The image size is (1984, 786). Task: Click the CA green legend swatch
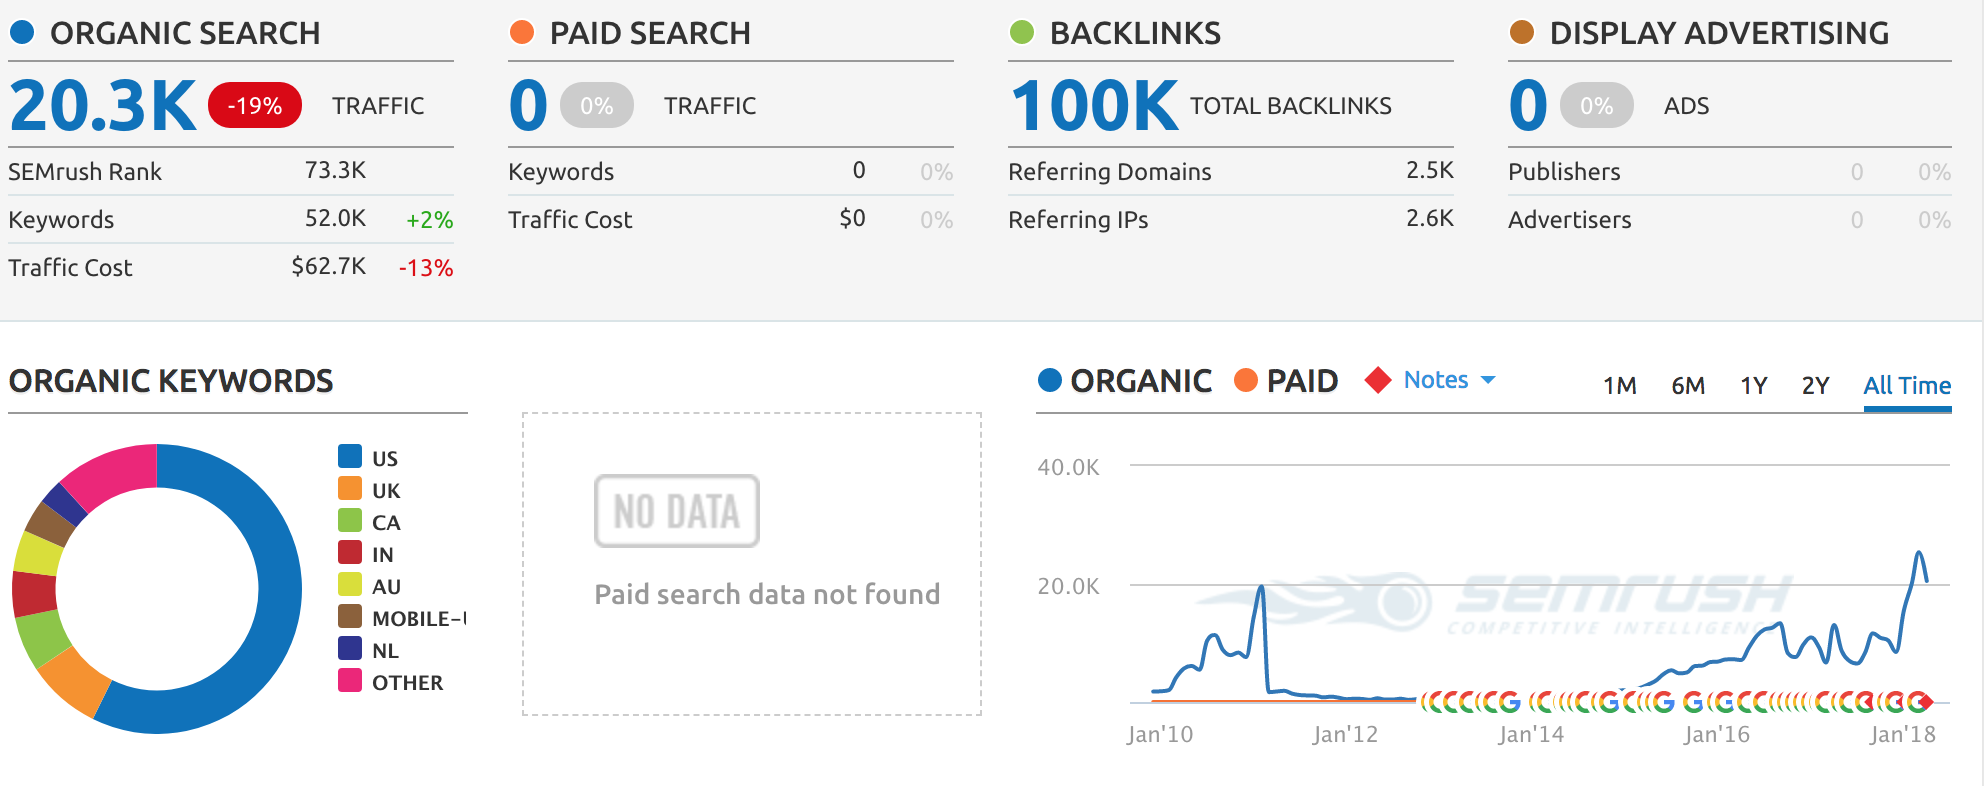pos(350,520)
